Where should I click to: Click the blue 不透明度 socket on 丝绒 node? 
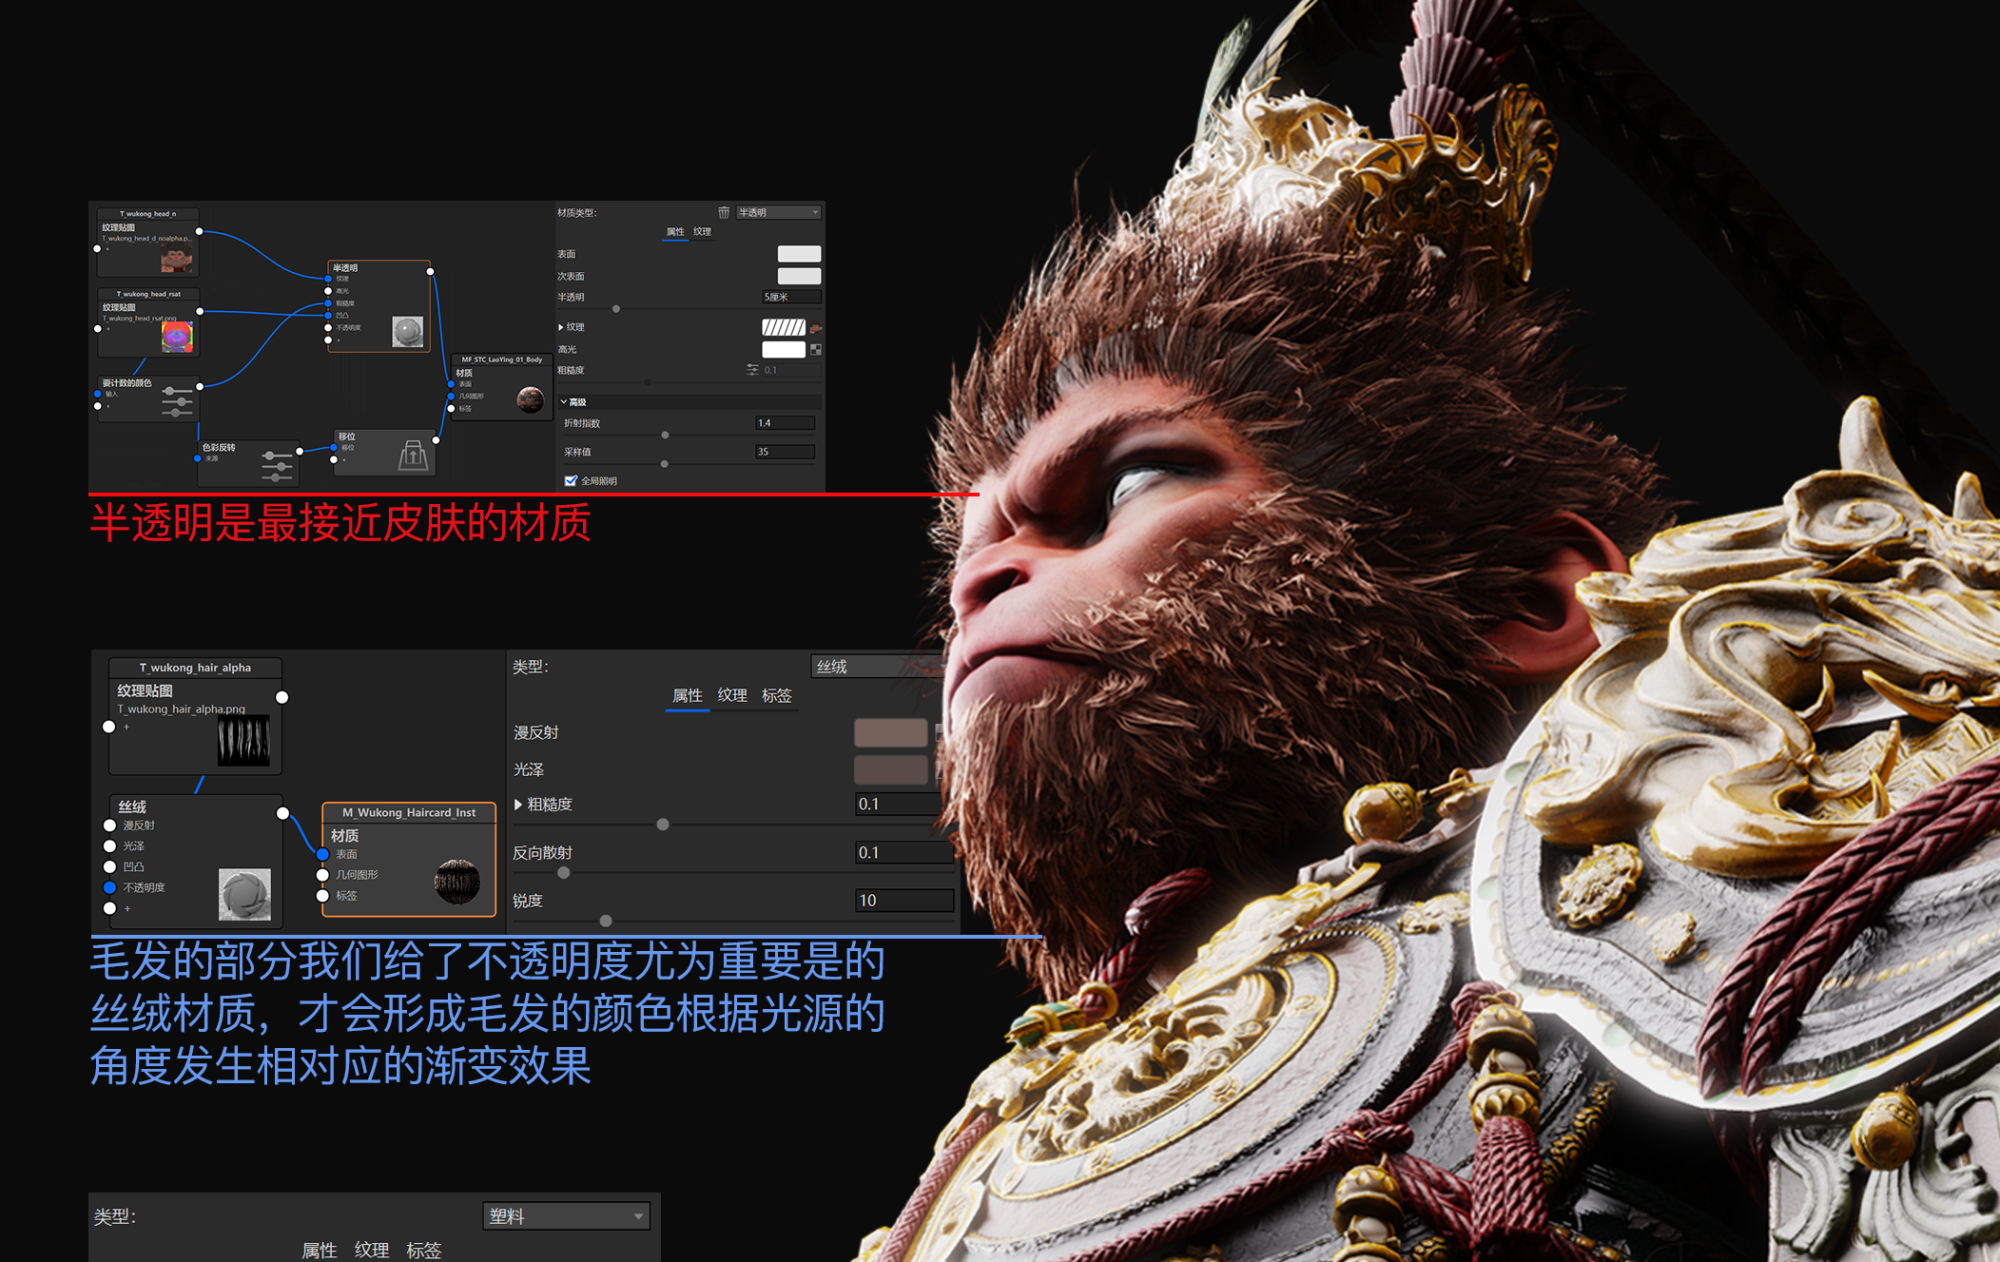110,887
